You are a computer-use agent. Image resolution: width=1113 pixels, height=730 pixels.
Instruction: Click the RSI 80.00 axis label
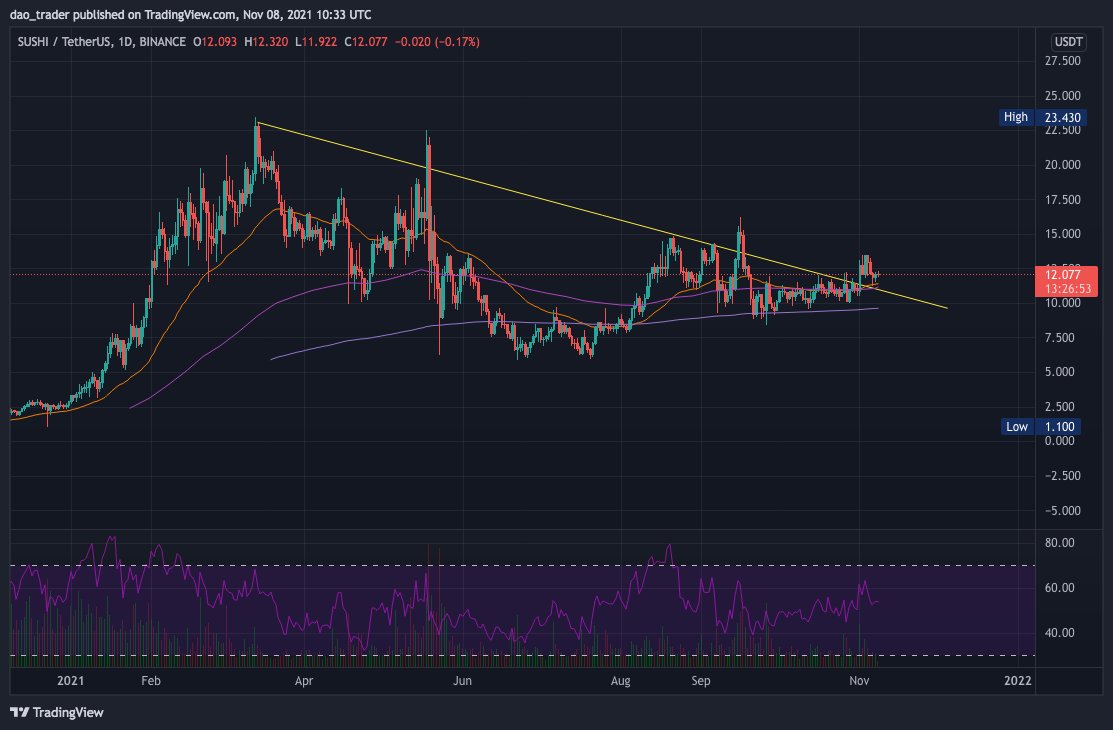(x=1060, y=543)
